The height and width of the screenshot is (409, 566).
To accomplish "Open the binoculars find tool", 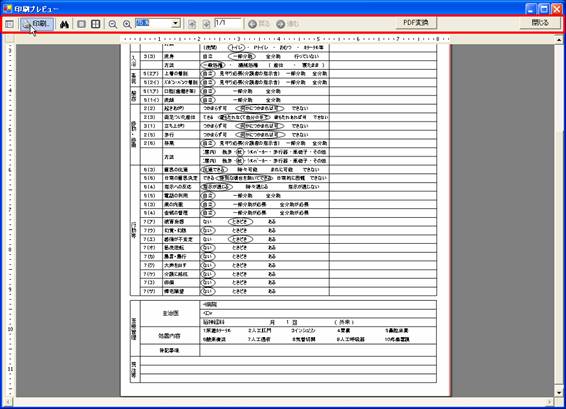I will [x=64, y=24].
